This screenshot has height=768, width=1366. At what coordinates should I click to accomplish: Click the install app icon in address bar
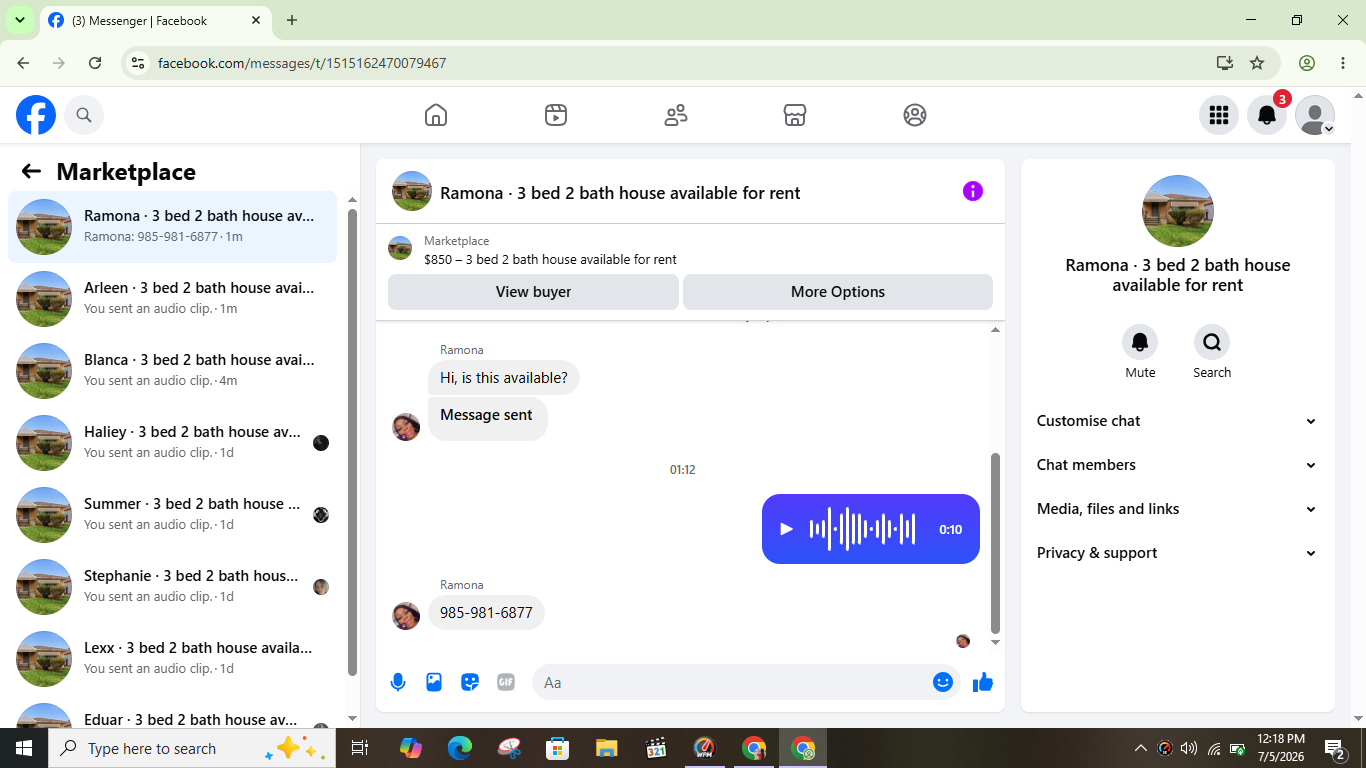[x=1225, y=63]
